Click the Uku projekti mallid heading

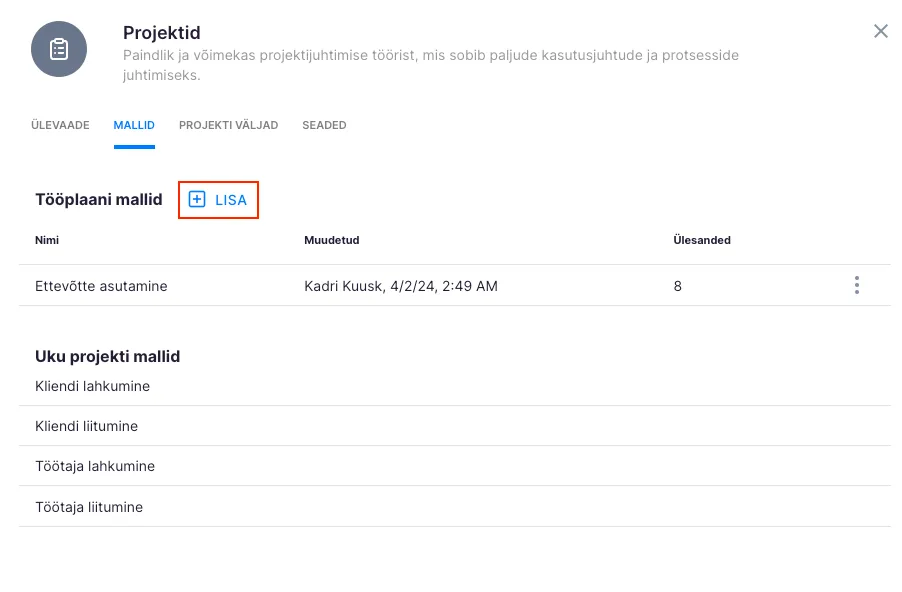(107, 357)
